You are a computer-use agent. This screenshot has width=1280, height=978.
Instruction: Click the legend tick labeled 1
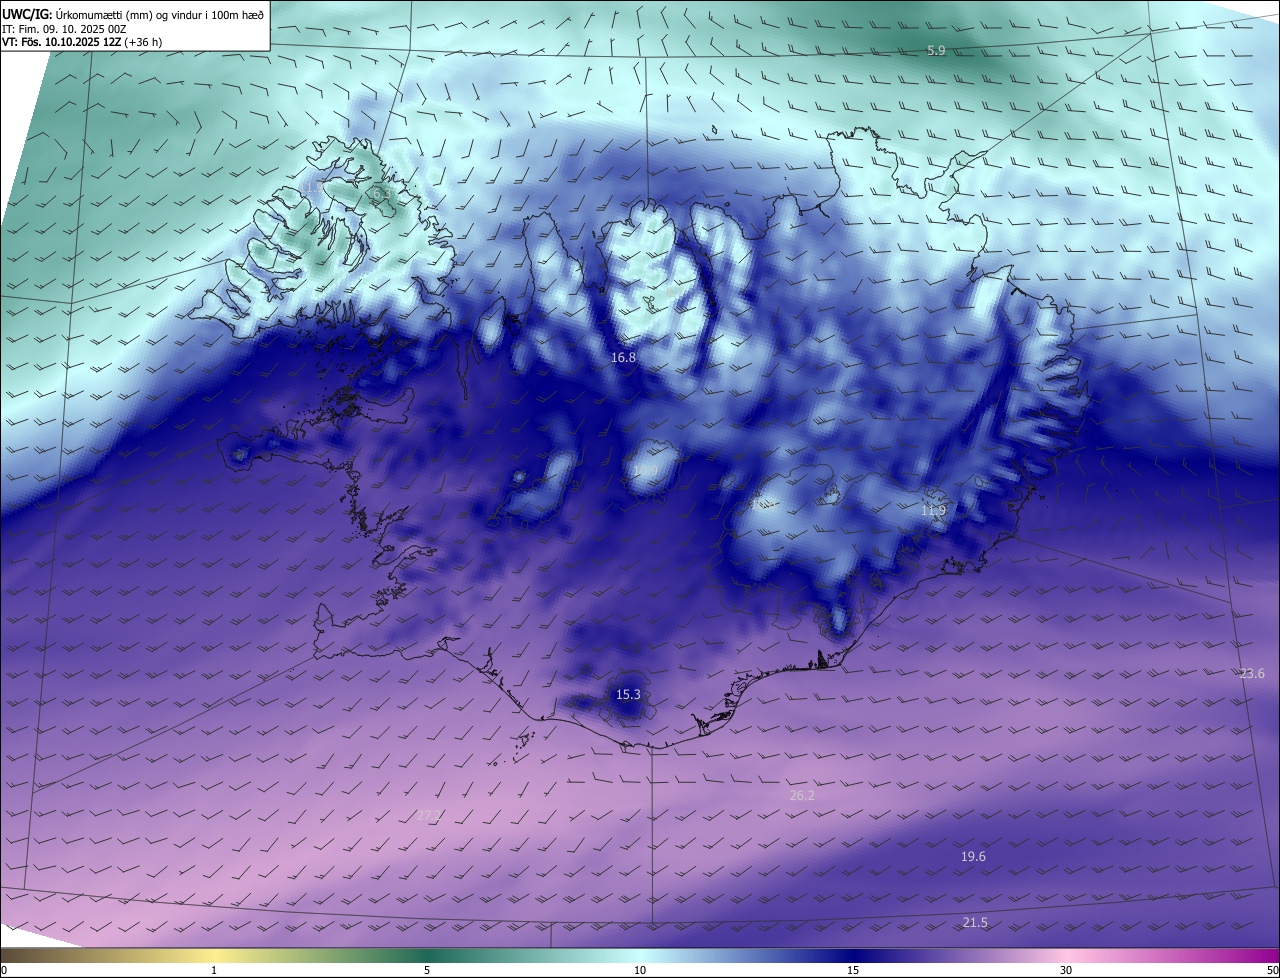pyautogui.click(x=214, y=970)
